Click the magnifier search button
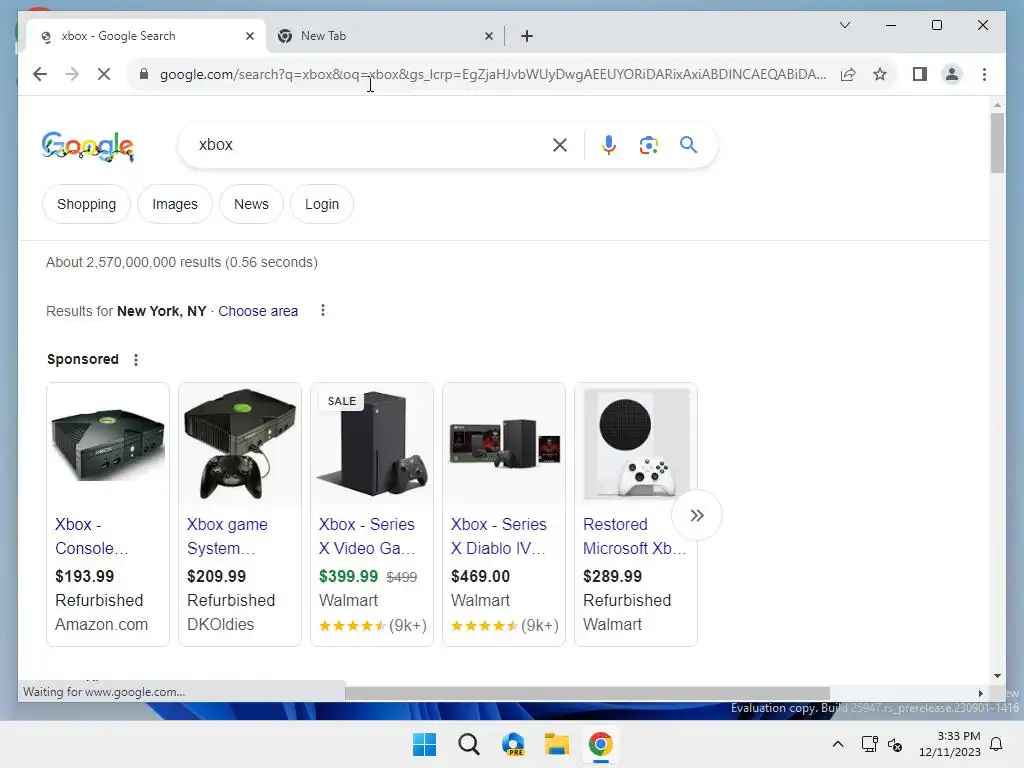1024x768 pixels. point(688,145)
